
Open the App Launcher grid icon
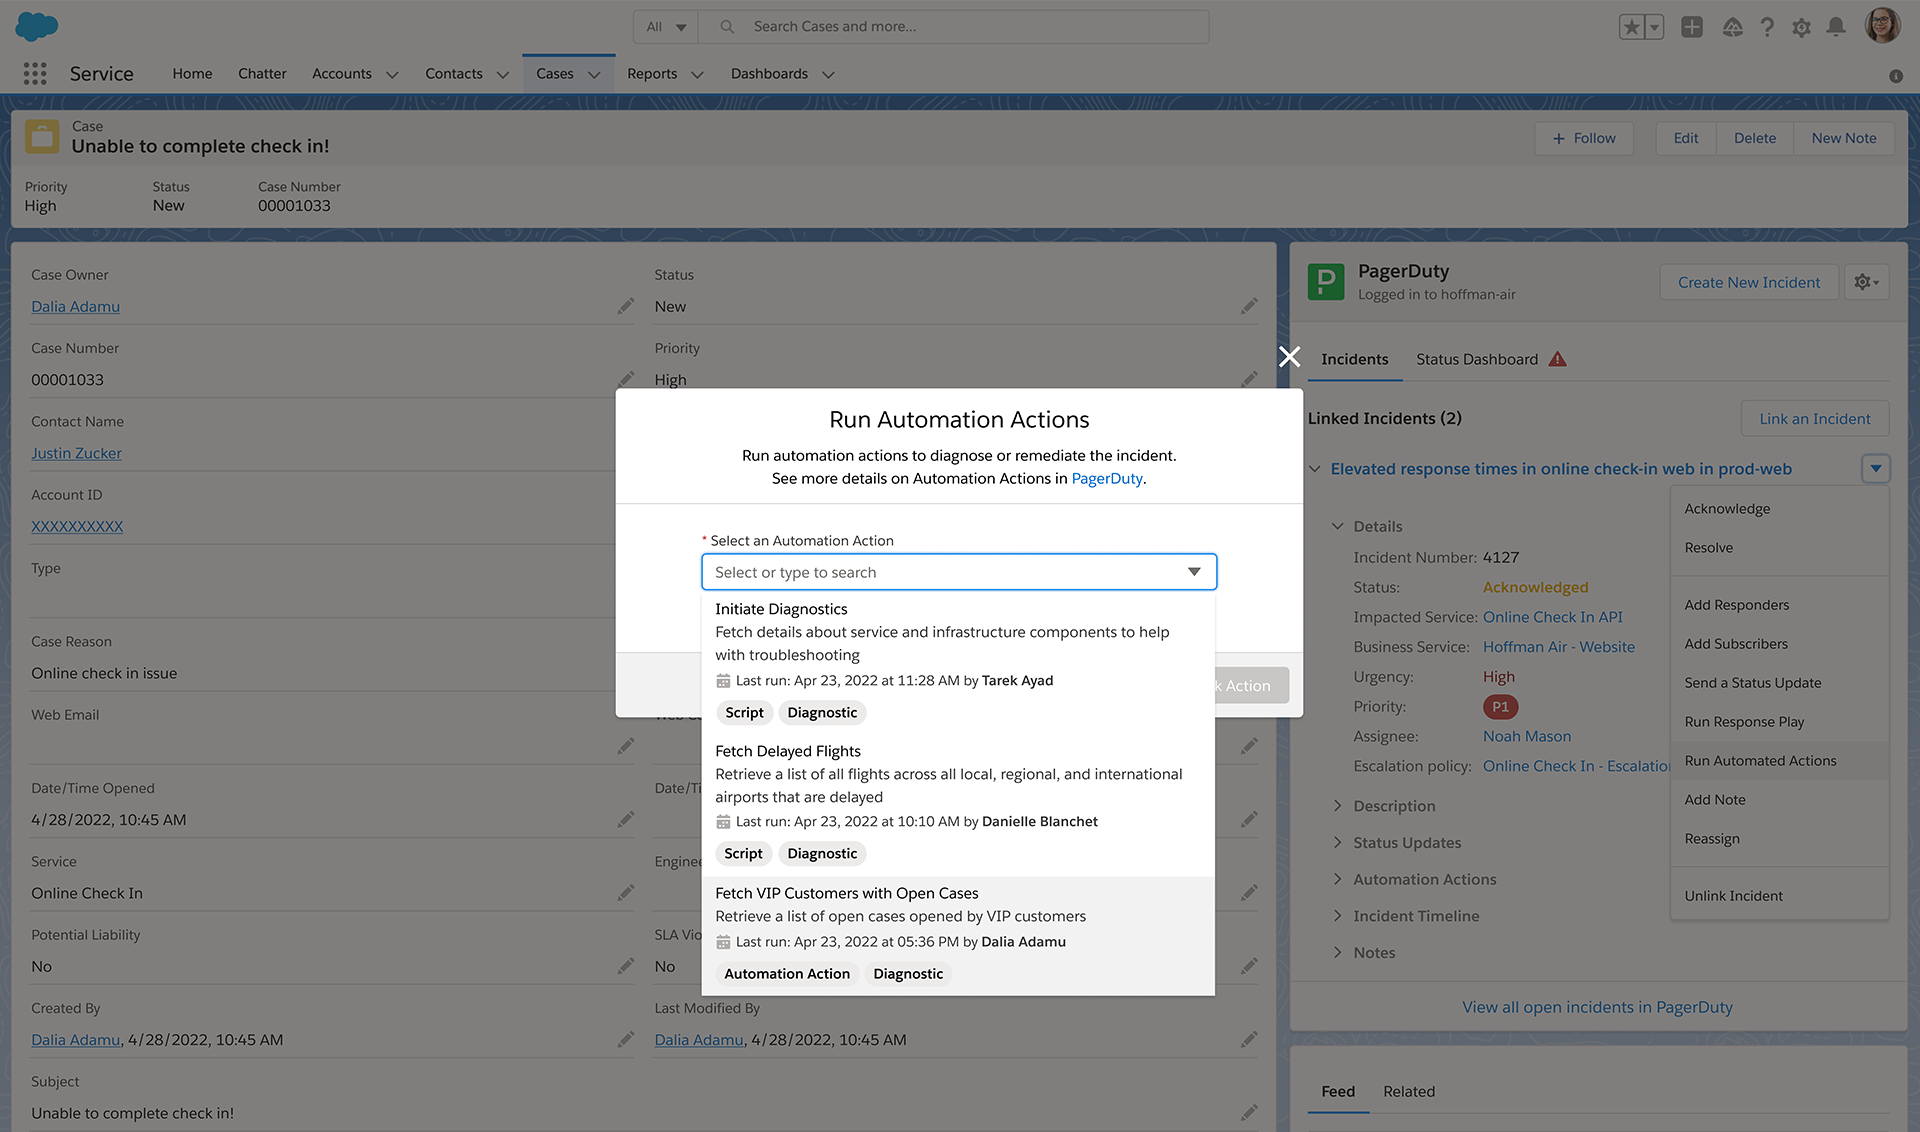pyautogui.click(x=35, y=73)
